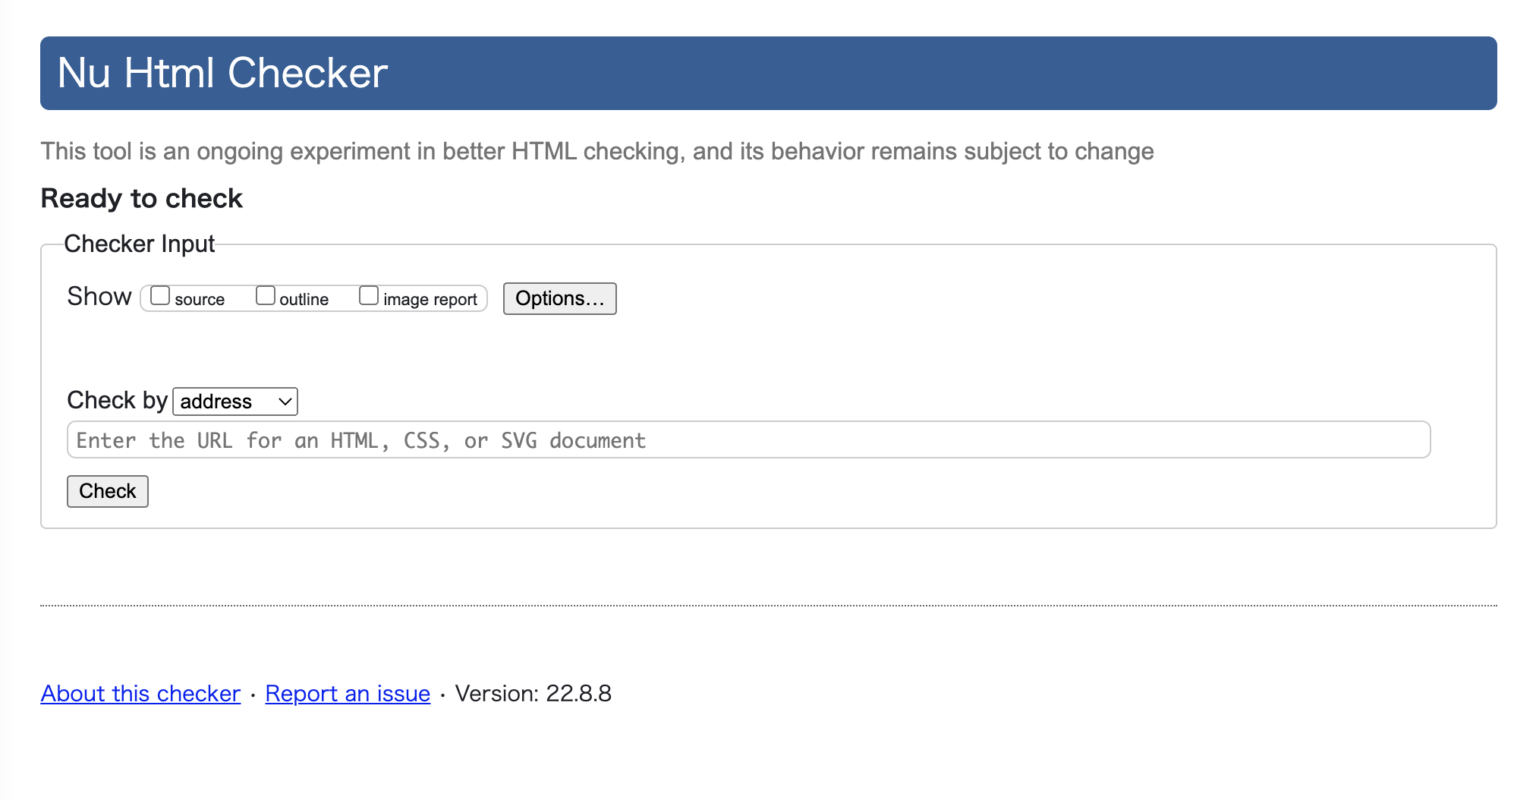Follow the Report an issue link
The width and height of the screenshot is (1536, 800).
tap(347, 693)
